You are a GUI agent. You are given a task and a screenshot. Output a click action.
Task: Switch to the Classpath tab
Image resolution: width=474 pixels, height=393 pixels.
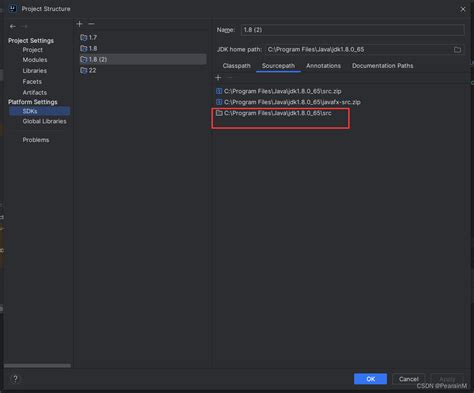coord(236,66)
